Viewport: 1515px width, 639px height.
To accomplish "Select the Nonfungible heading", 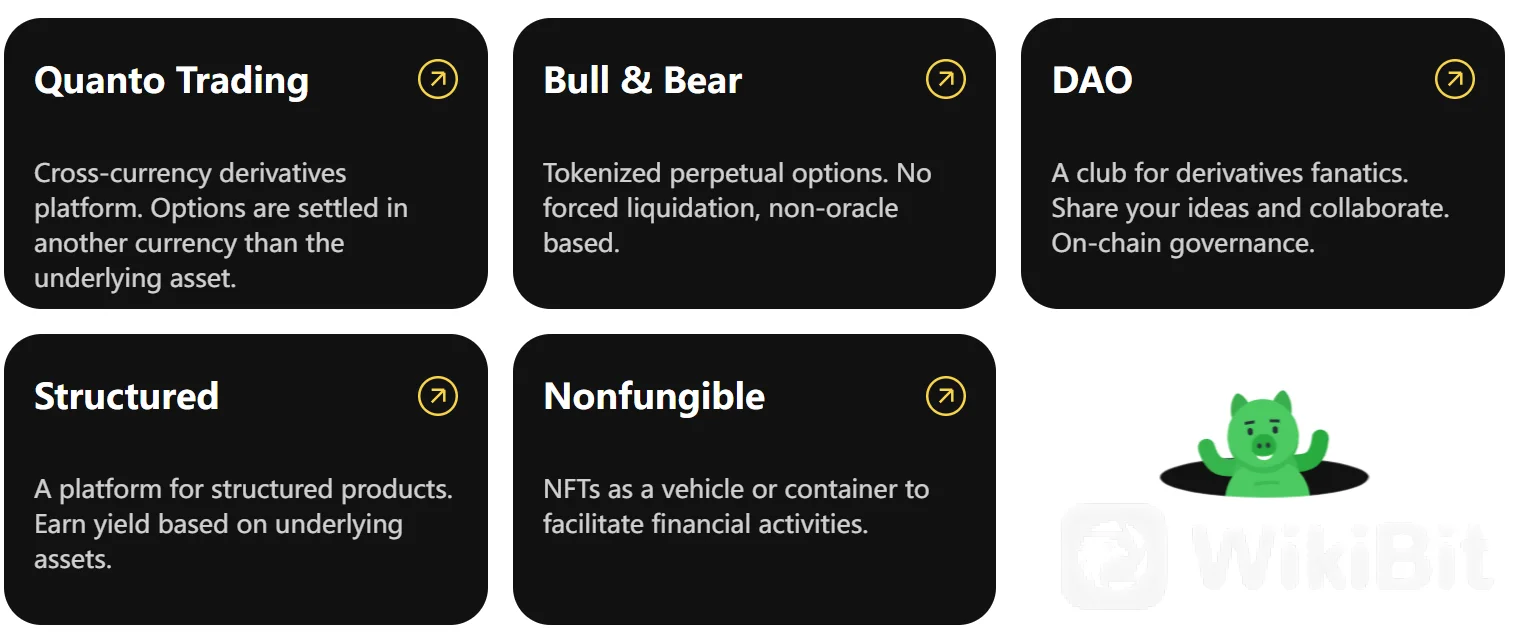I will pyautogui.click(x=654, y=397).
